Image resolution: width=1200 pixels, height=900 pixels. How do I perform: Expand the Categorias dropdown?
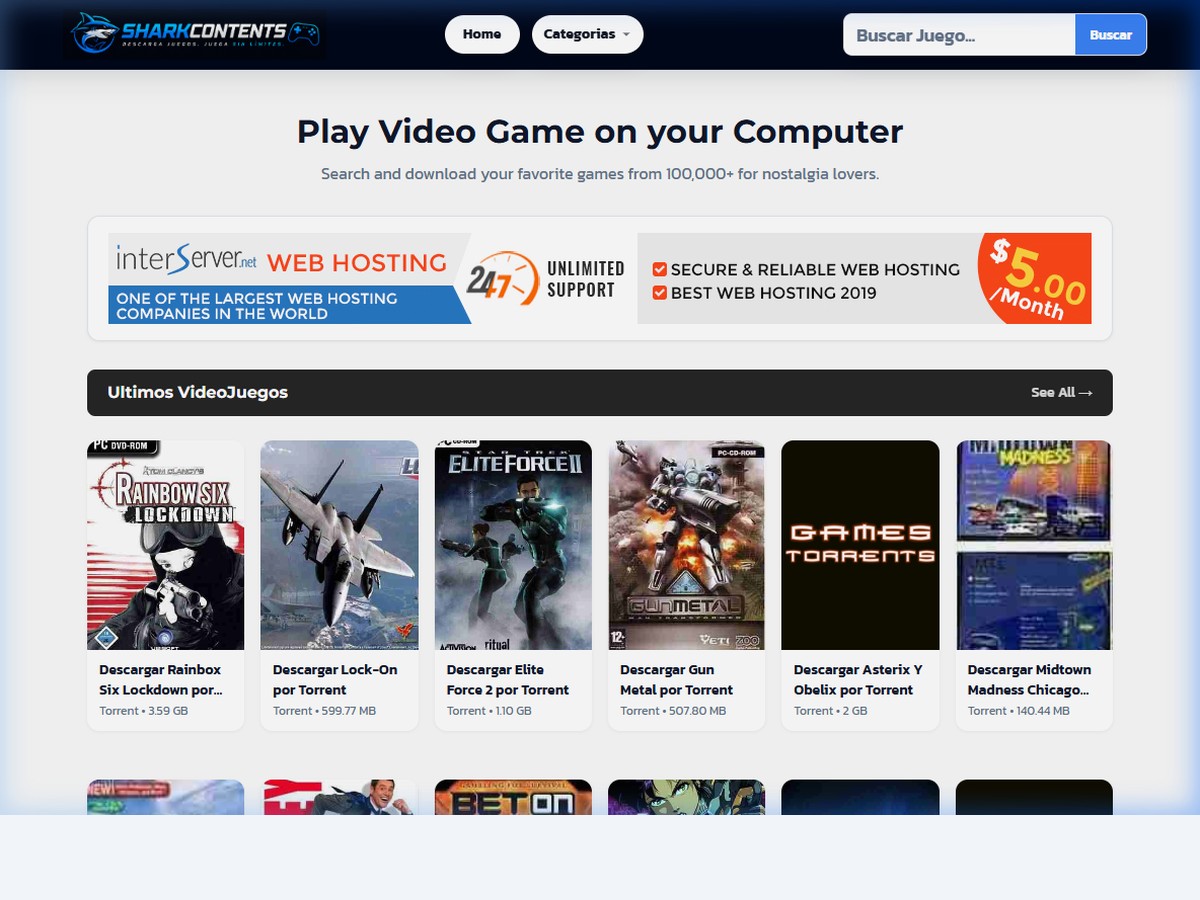(x=587, y=34)
